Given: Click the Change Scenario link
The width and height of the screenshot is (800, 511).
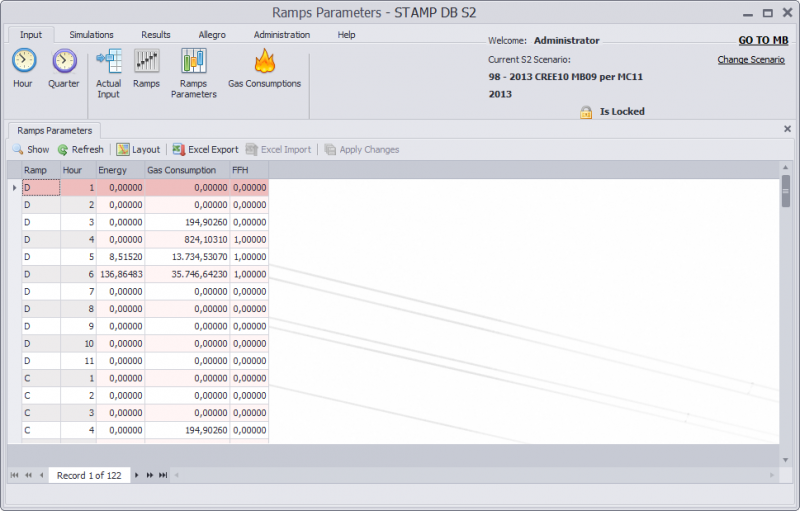Looking at the screenshot, I should click(x=750, y=60).
